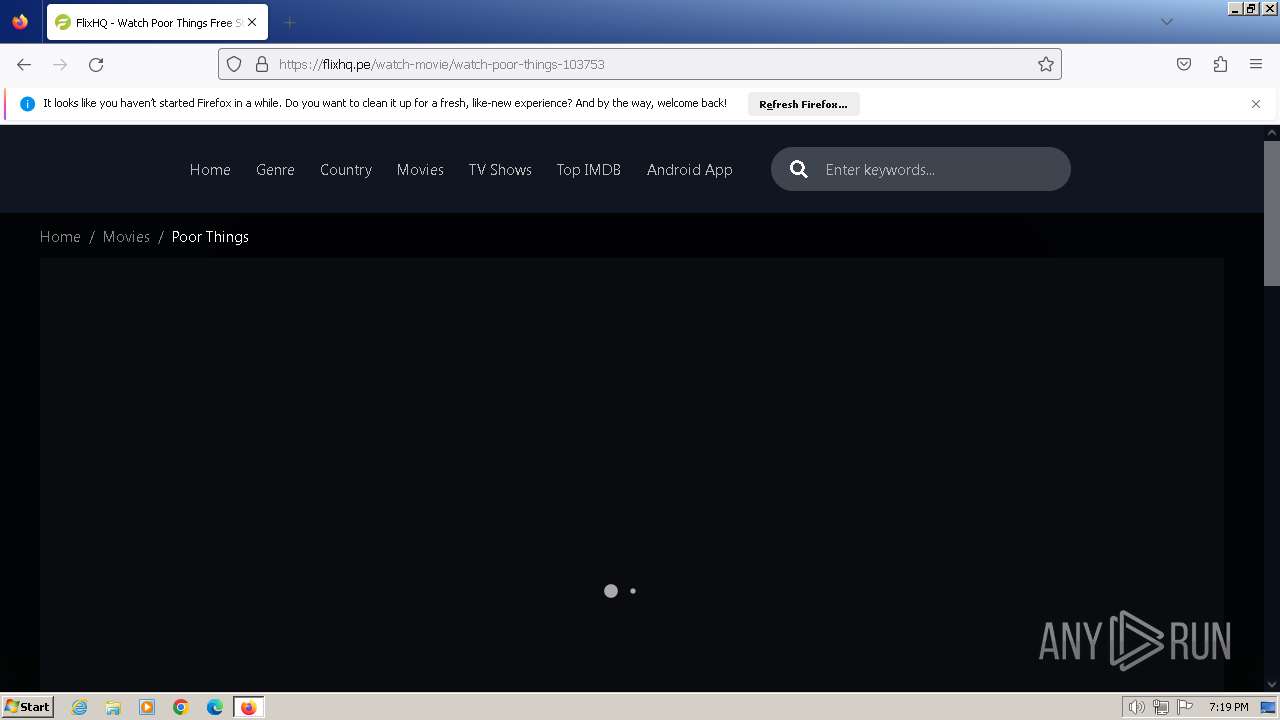
Task: Go back using the browser back arrow
Action: pyautogui.click(x=24, y=64)
